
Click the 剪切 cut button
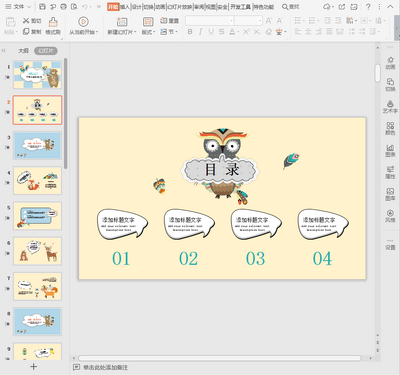point(32,21)
